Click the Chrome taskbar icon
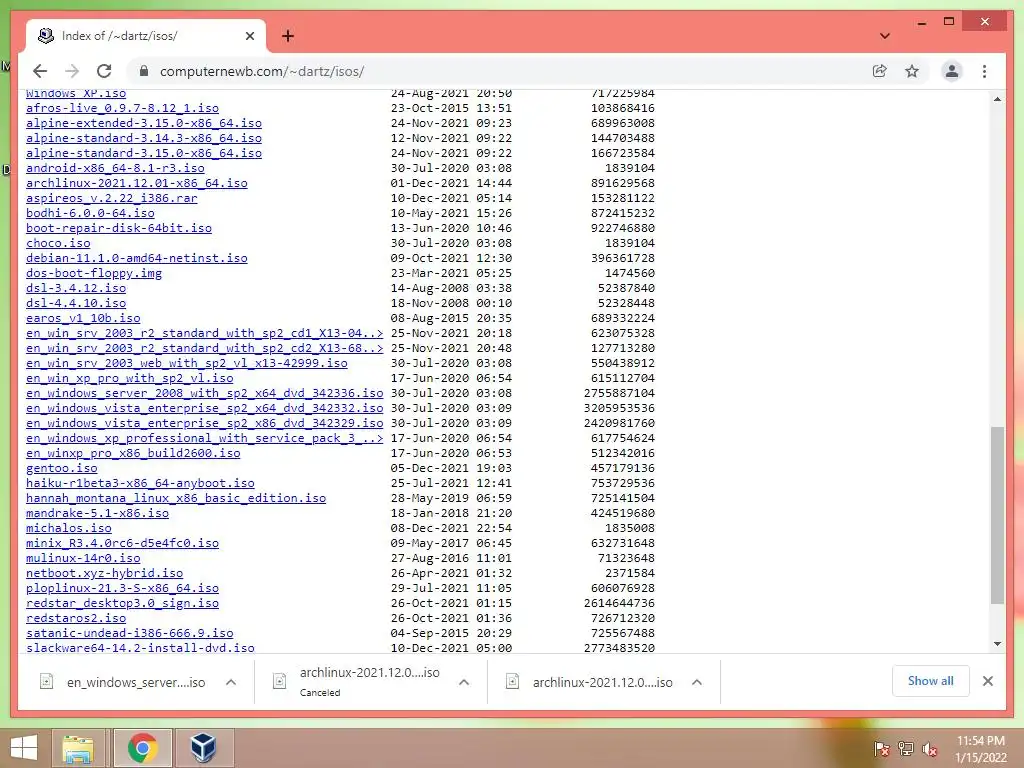 click(143, 748)
